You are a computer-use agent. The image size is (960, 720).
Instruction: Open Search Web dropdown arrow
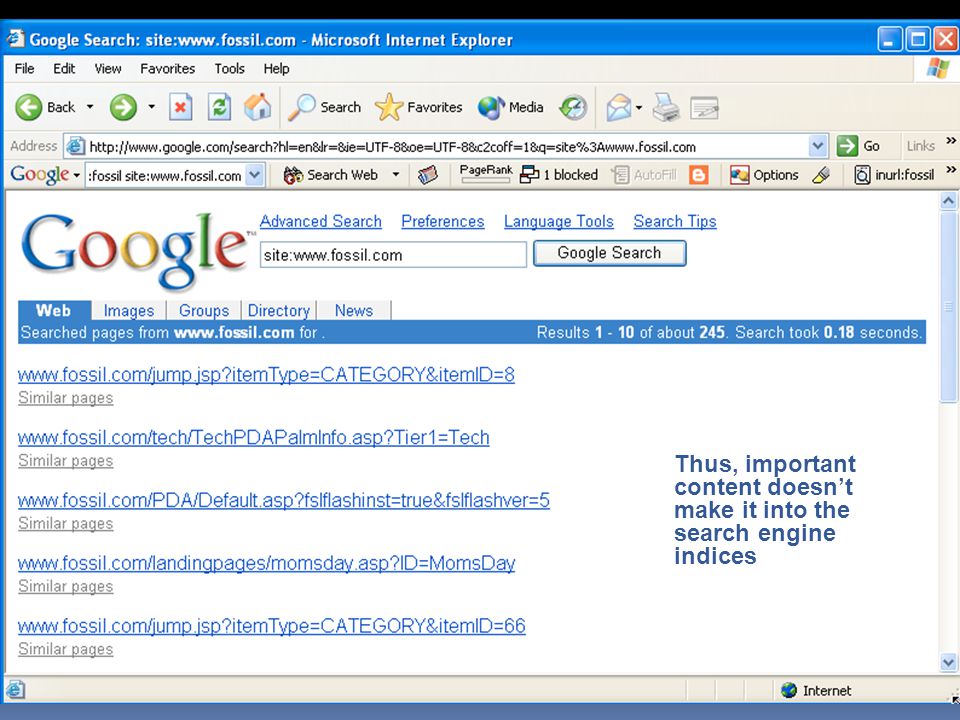[396, 175]
